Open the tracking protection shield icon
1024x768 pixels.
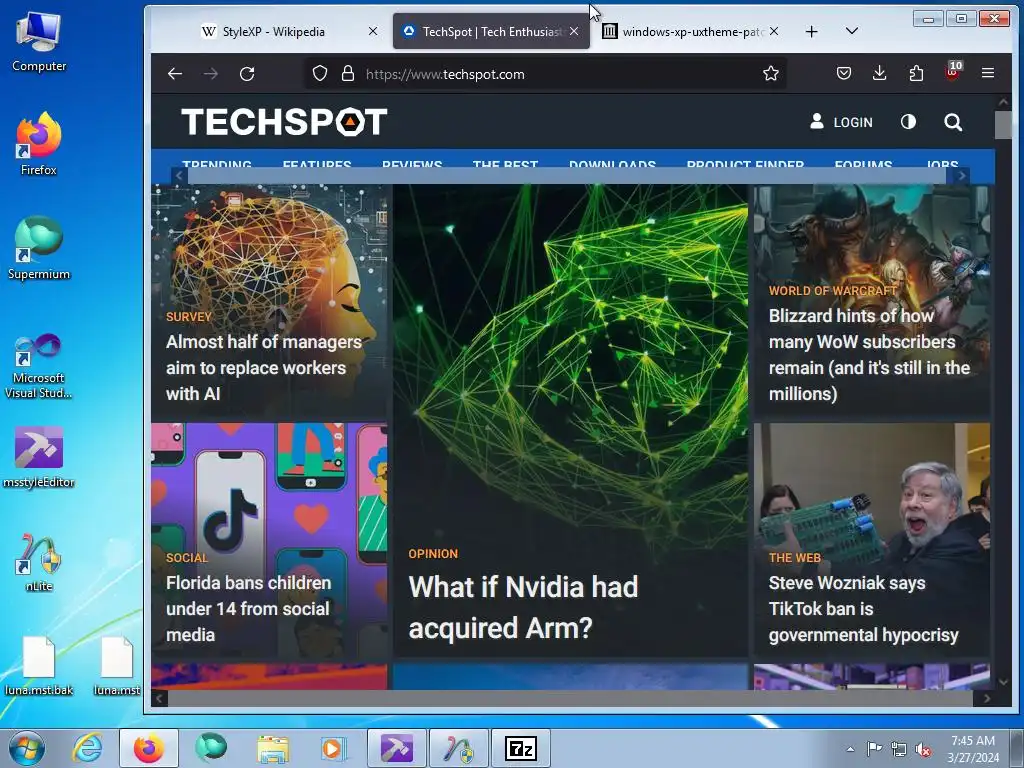pos(319,74)
